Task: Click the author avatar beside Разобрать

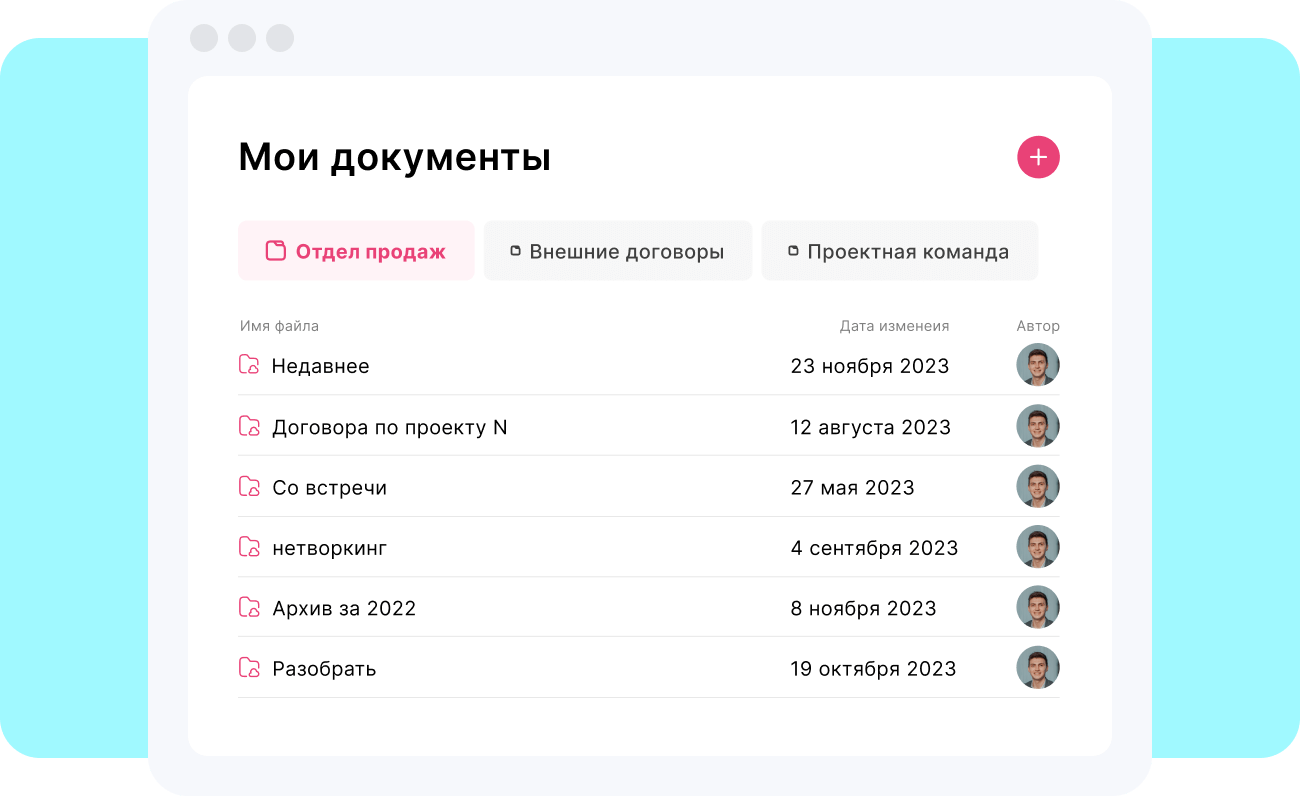Action: (1038, 667)
